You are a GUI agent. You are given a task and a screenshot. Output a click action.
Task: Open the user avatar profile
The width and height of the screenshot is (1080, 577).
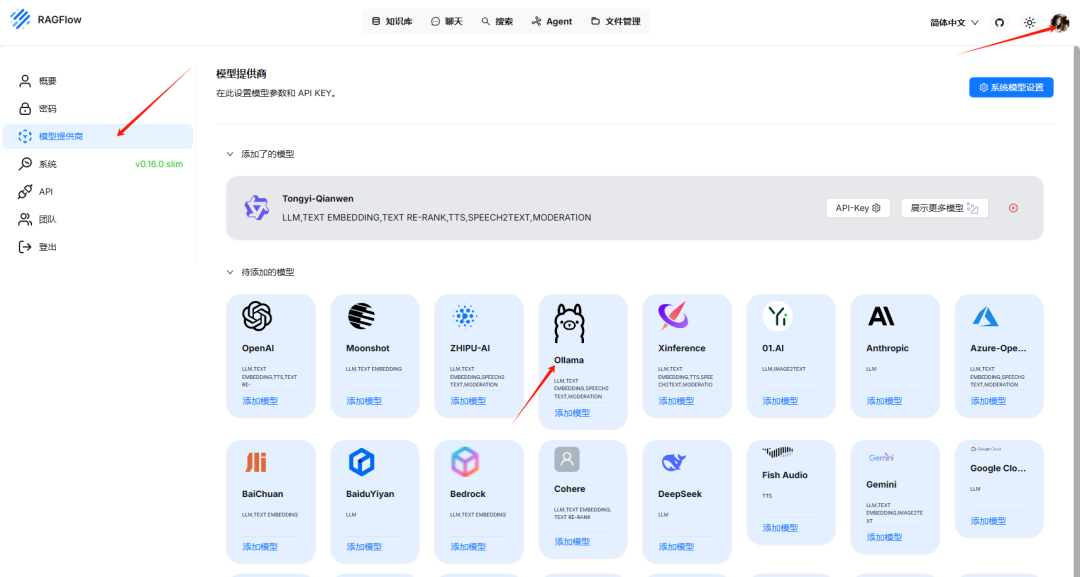click(x=1059, y=22)
